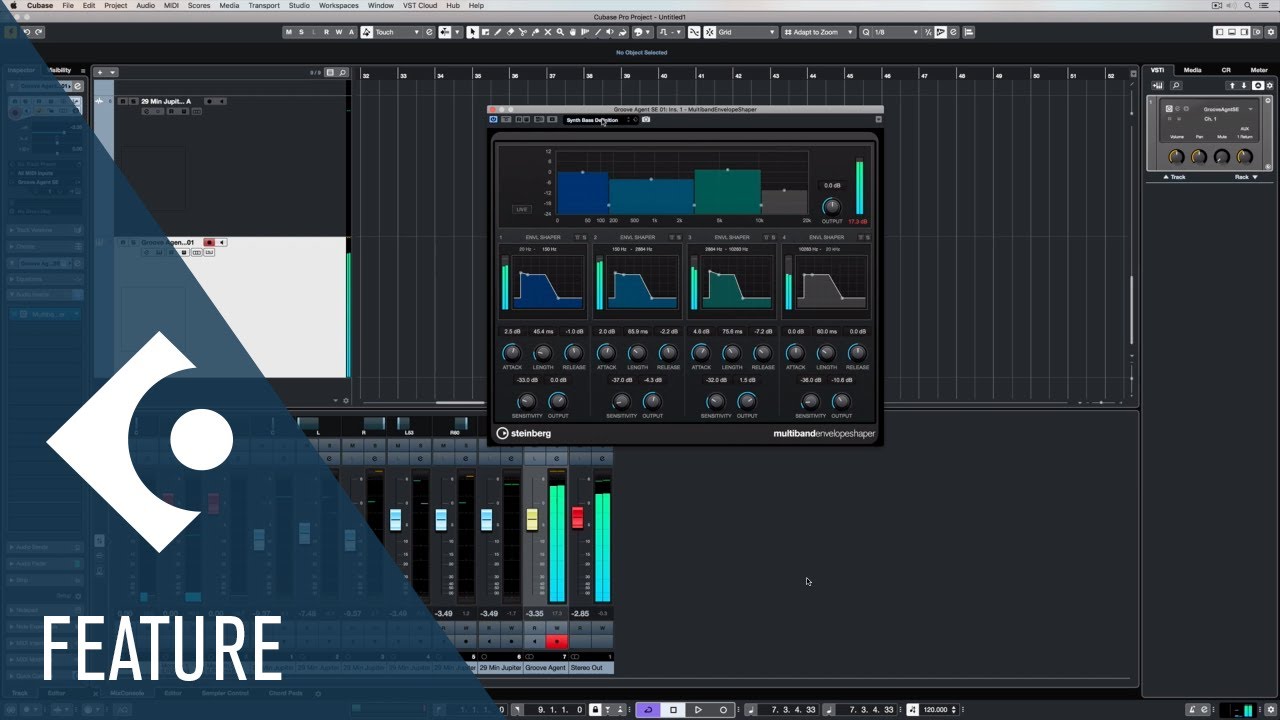Image resolution: width=1280 pixels, height=720 pixels.
Task: Toggle plugin power bypass button
Action: coord(493,120)
